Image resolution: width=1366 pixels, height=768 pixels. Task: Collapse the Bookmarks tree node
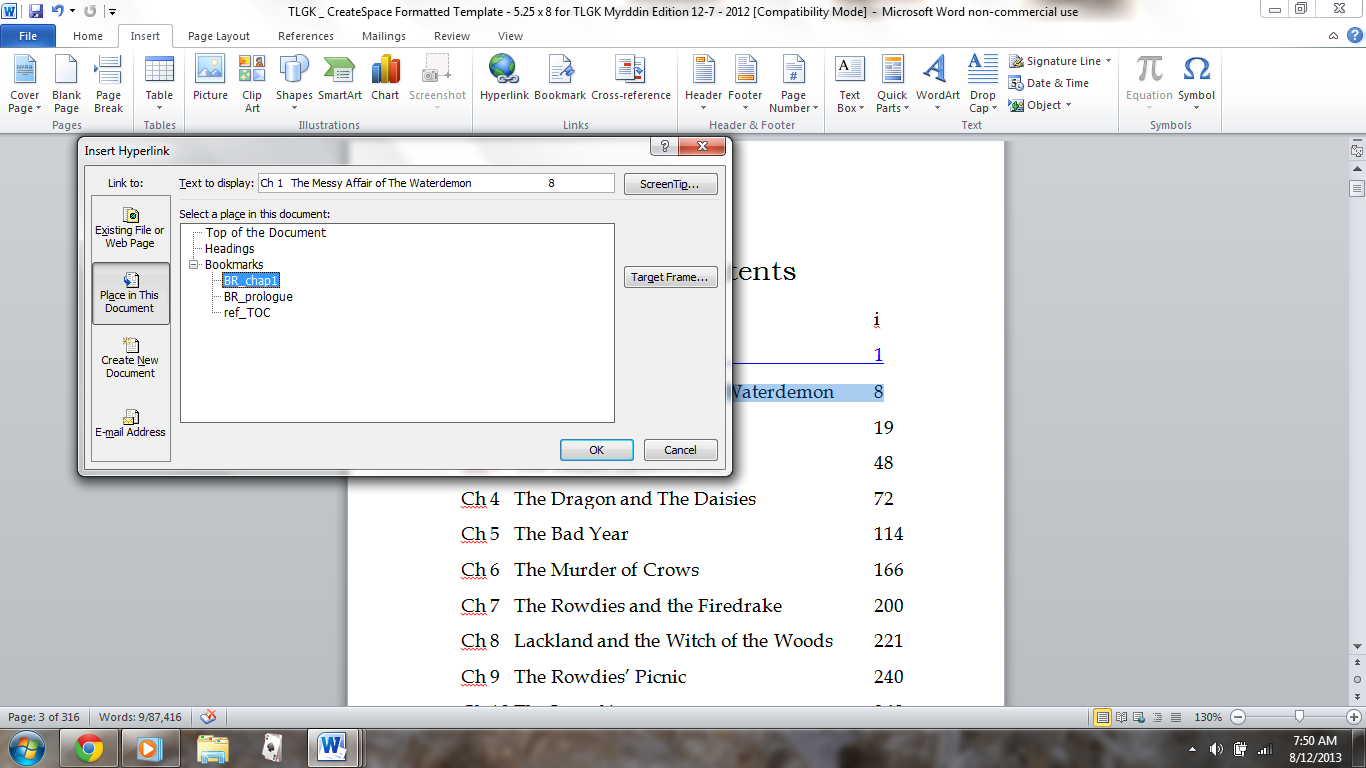point(195,265)
